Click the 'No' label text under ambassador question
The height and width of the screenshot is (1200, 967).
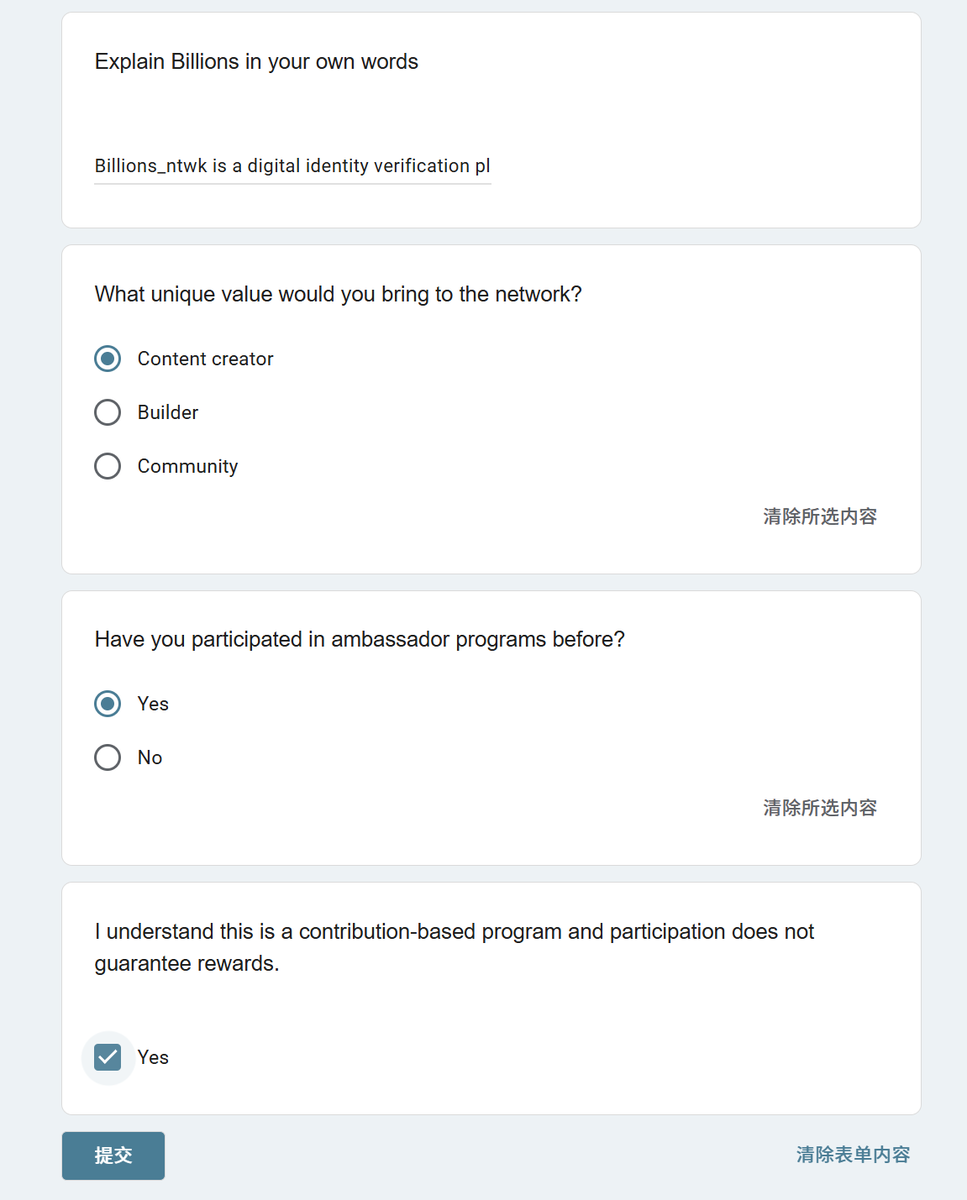pyautogui.click(x=150, y=758)
